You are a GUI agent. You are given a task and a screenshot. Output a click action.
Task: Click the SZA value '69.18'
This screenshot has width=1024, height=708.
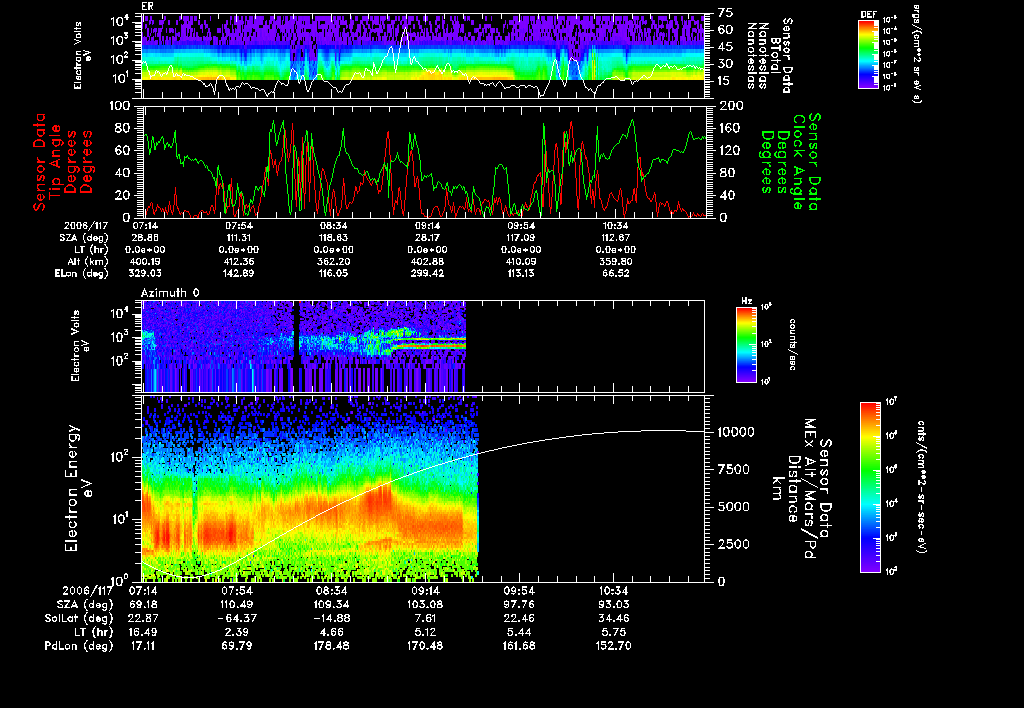tap(144, 604)
